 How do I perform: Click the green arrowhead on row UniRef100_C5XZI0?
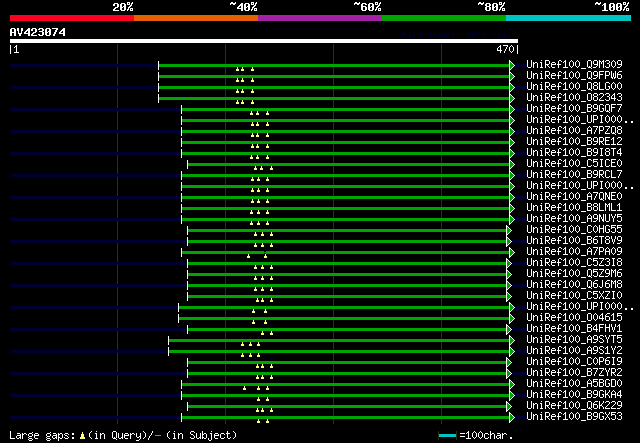coord(509,296)
